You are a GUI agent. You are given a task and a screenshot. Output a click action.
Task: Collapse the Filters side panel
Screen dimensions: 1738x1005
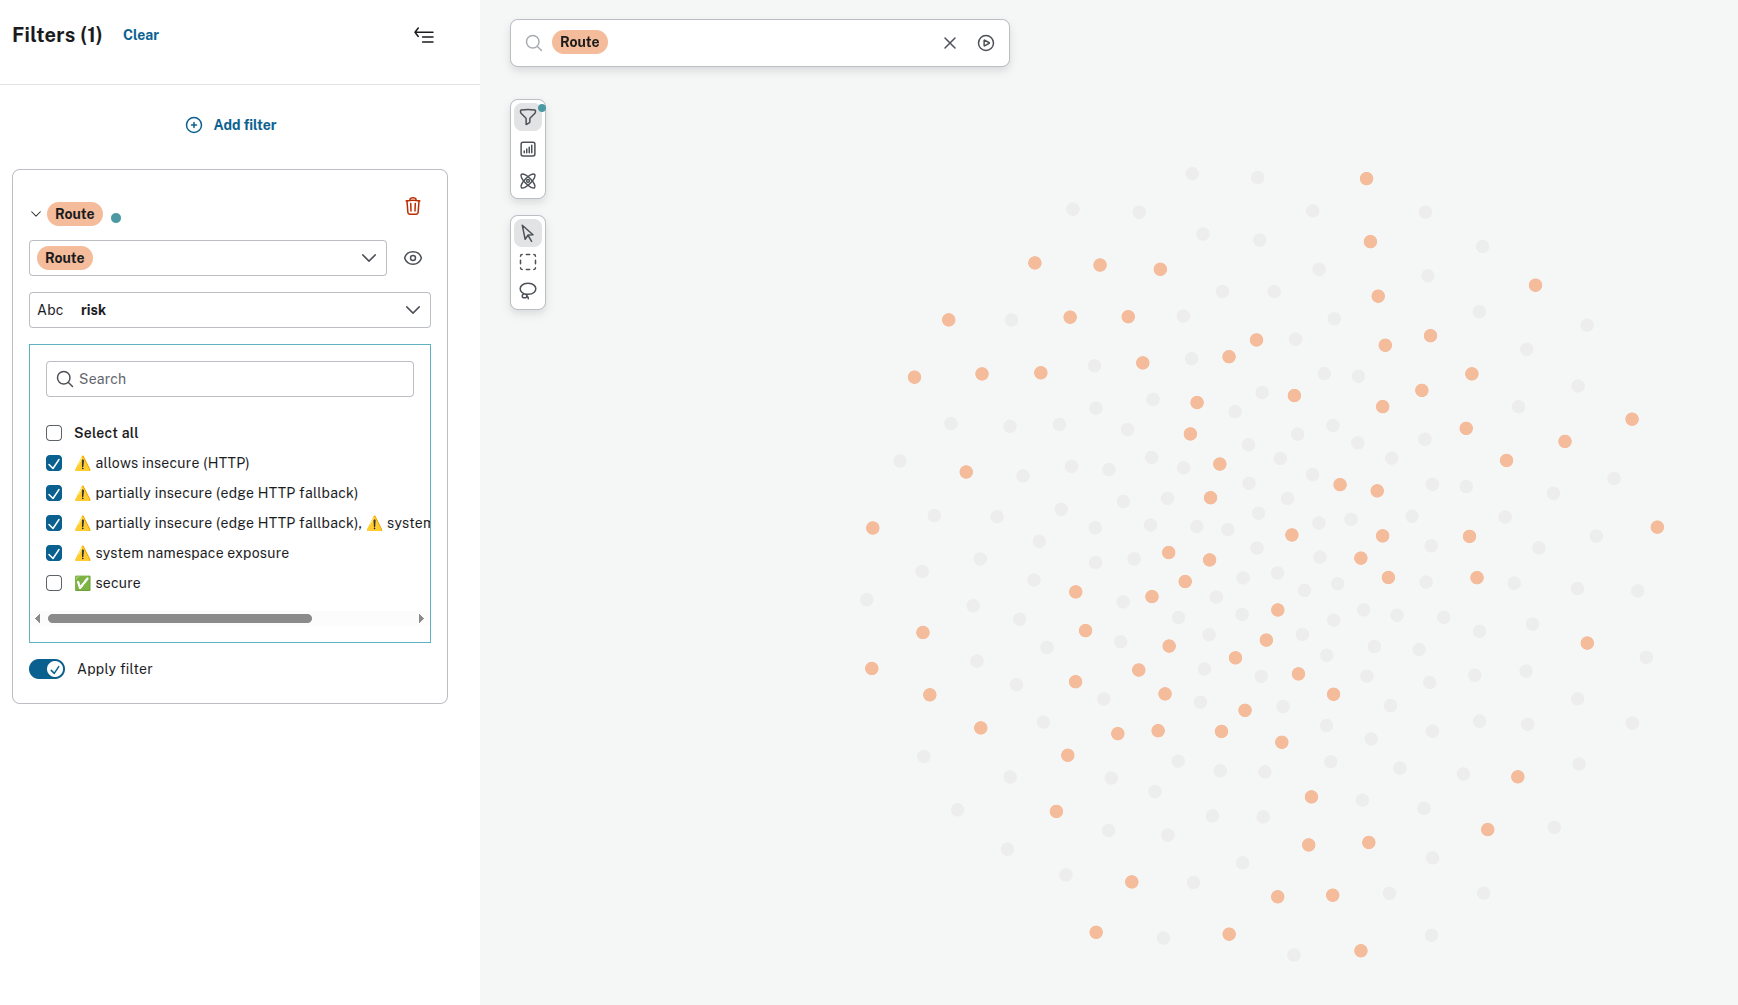click(x=424, y=36)
